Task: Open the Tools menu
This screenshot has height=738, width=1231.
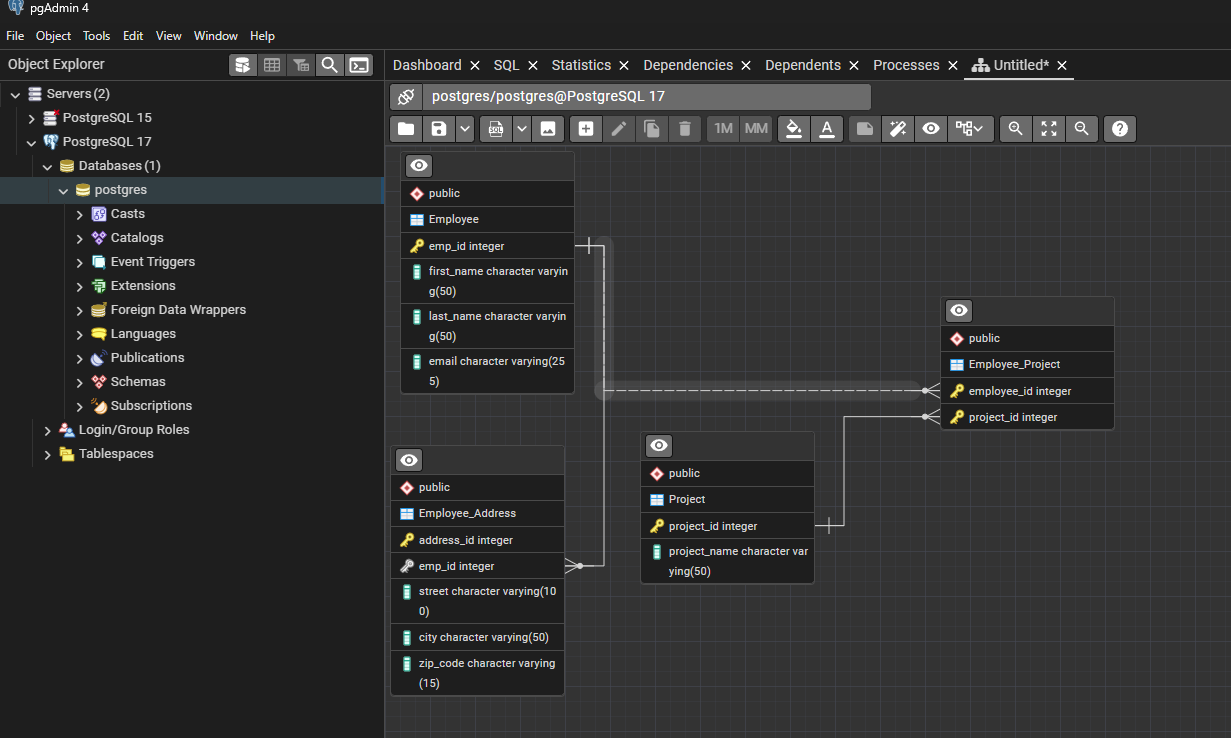Action: pyautogui.click(x=96, y=36)
